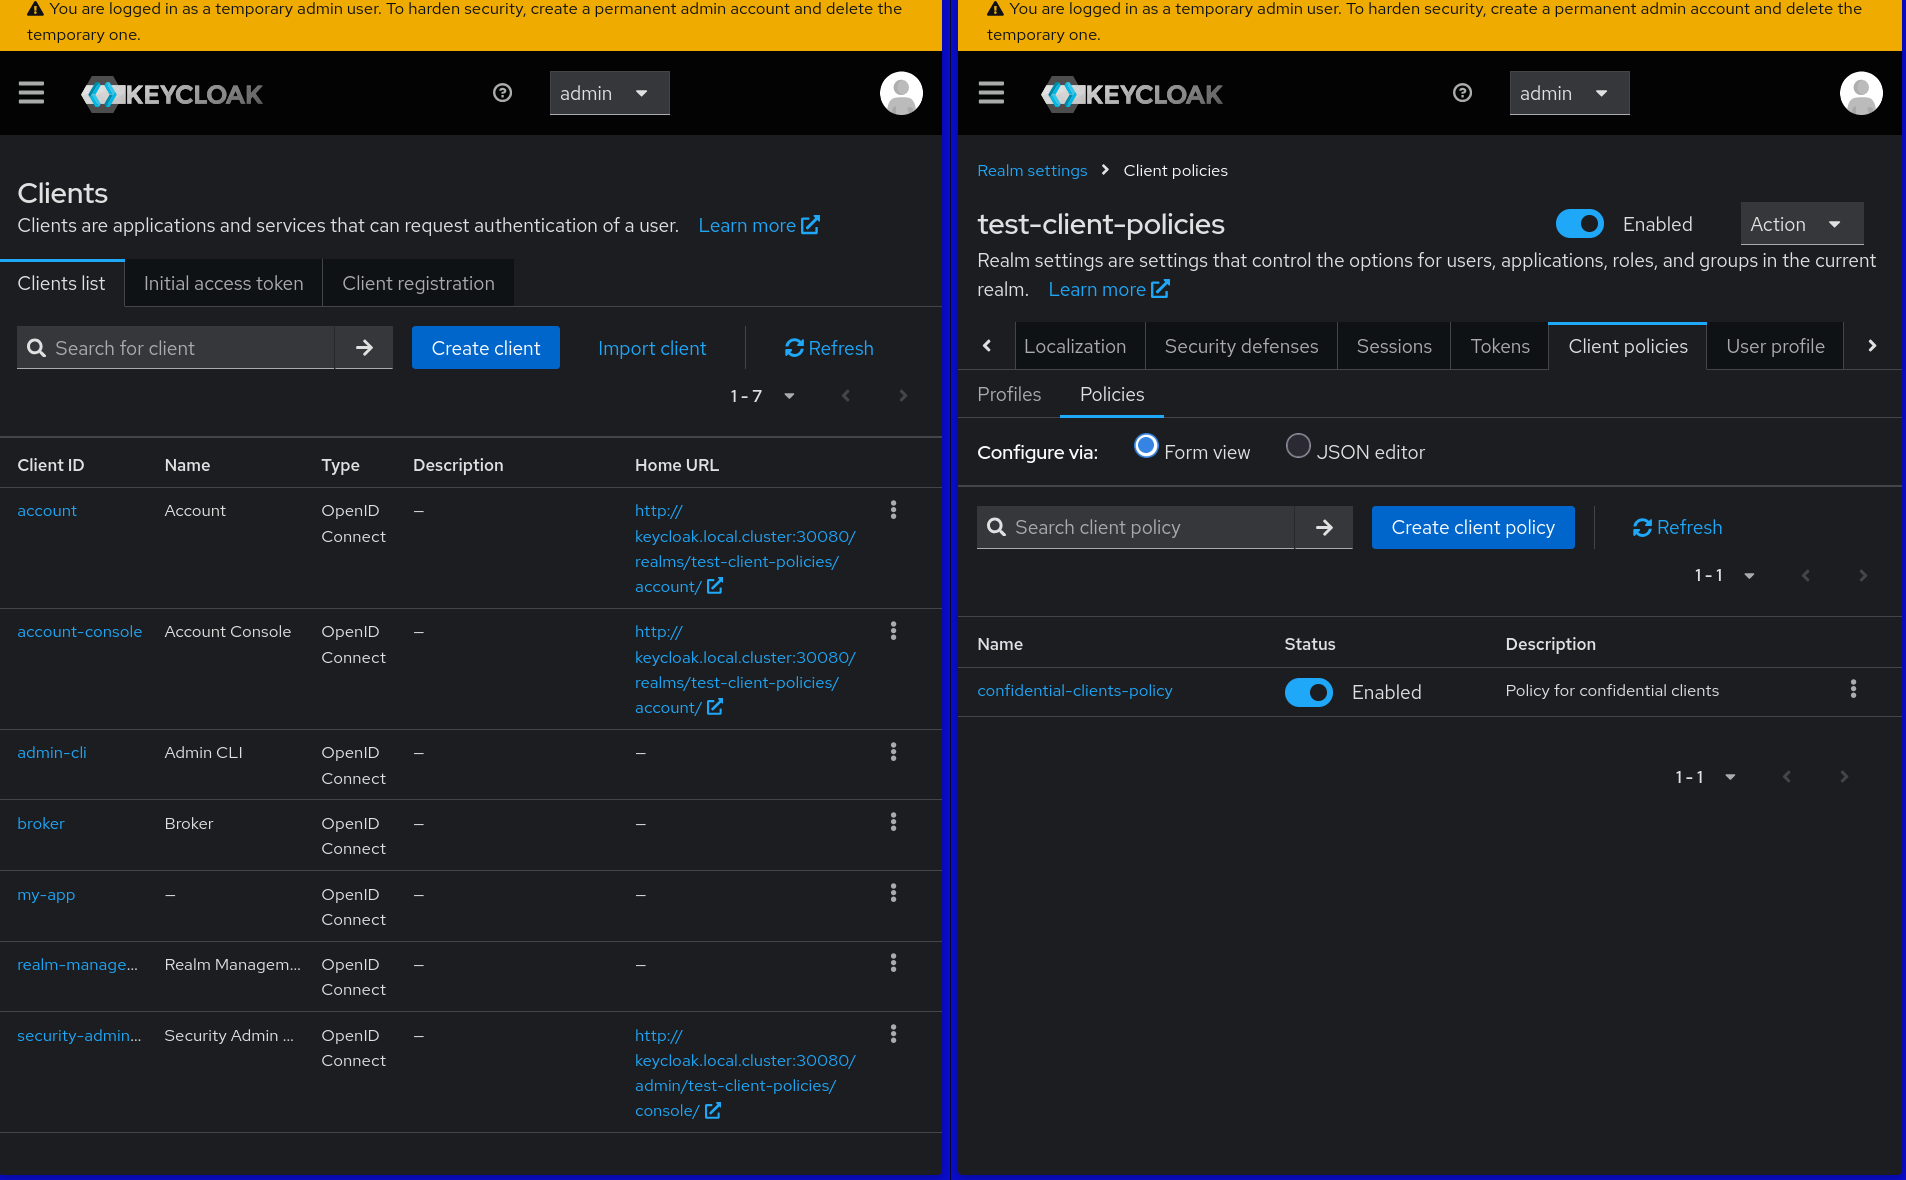Submit client search with arrow button
Screen dimensions: 1906x1180
[364, 348]
